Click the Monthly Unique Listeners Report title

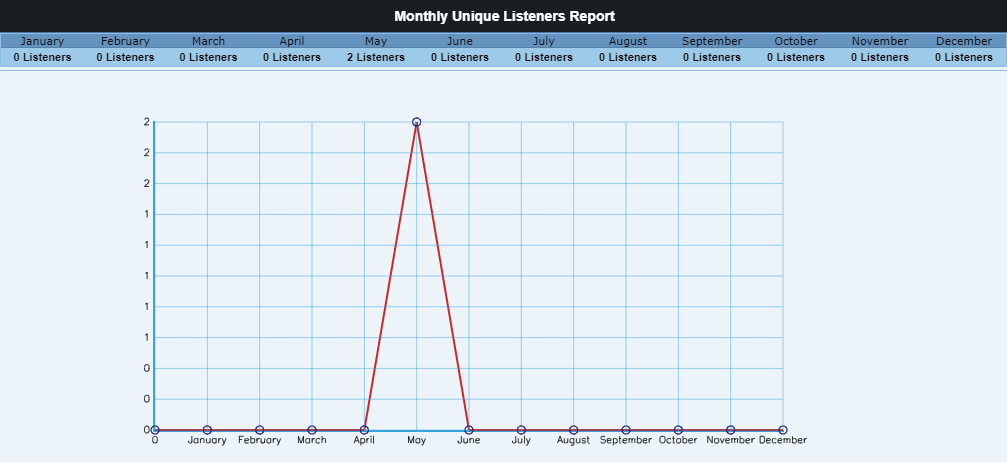point(504,16)
